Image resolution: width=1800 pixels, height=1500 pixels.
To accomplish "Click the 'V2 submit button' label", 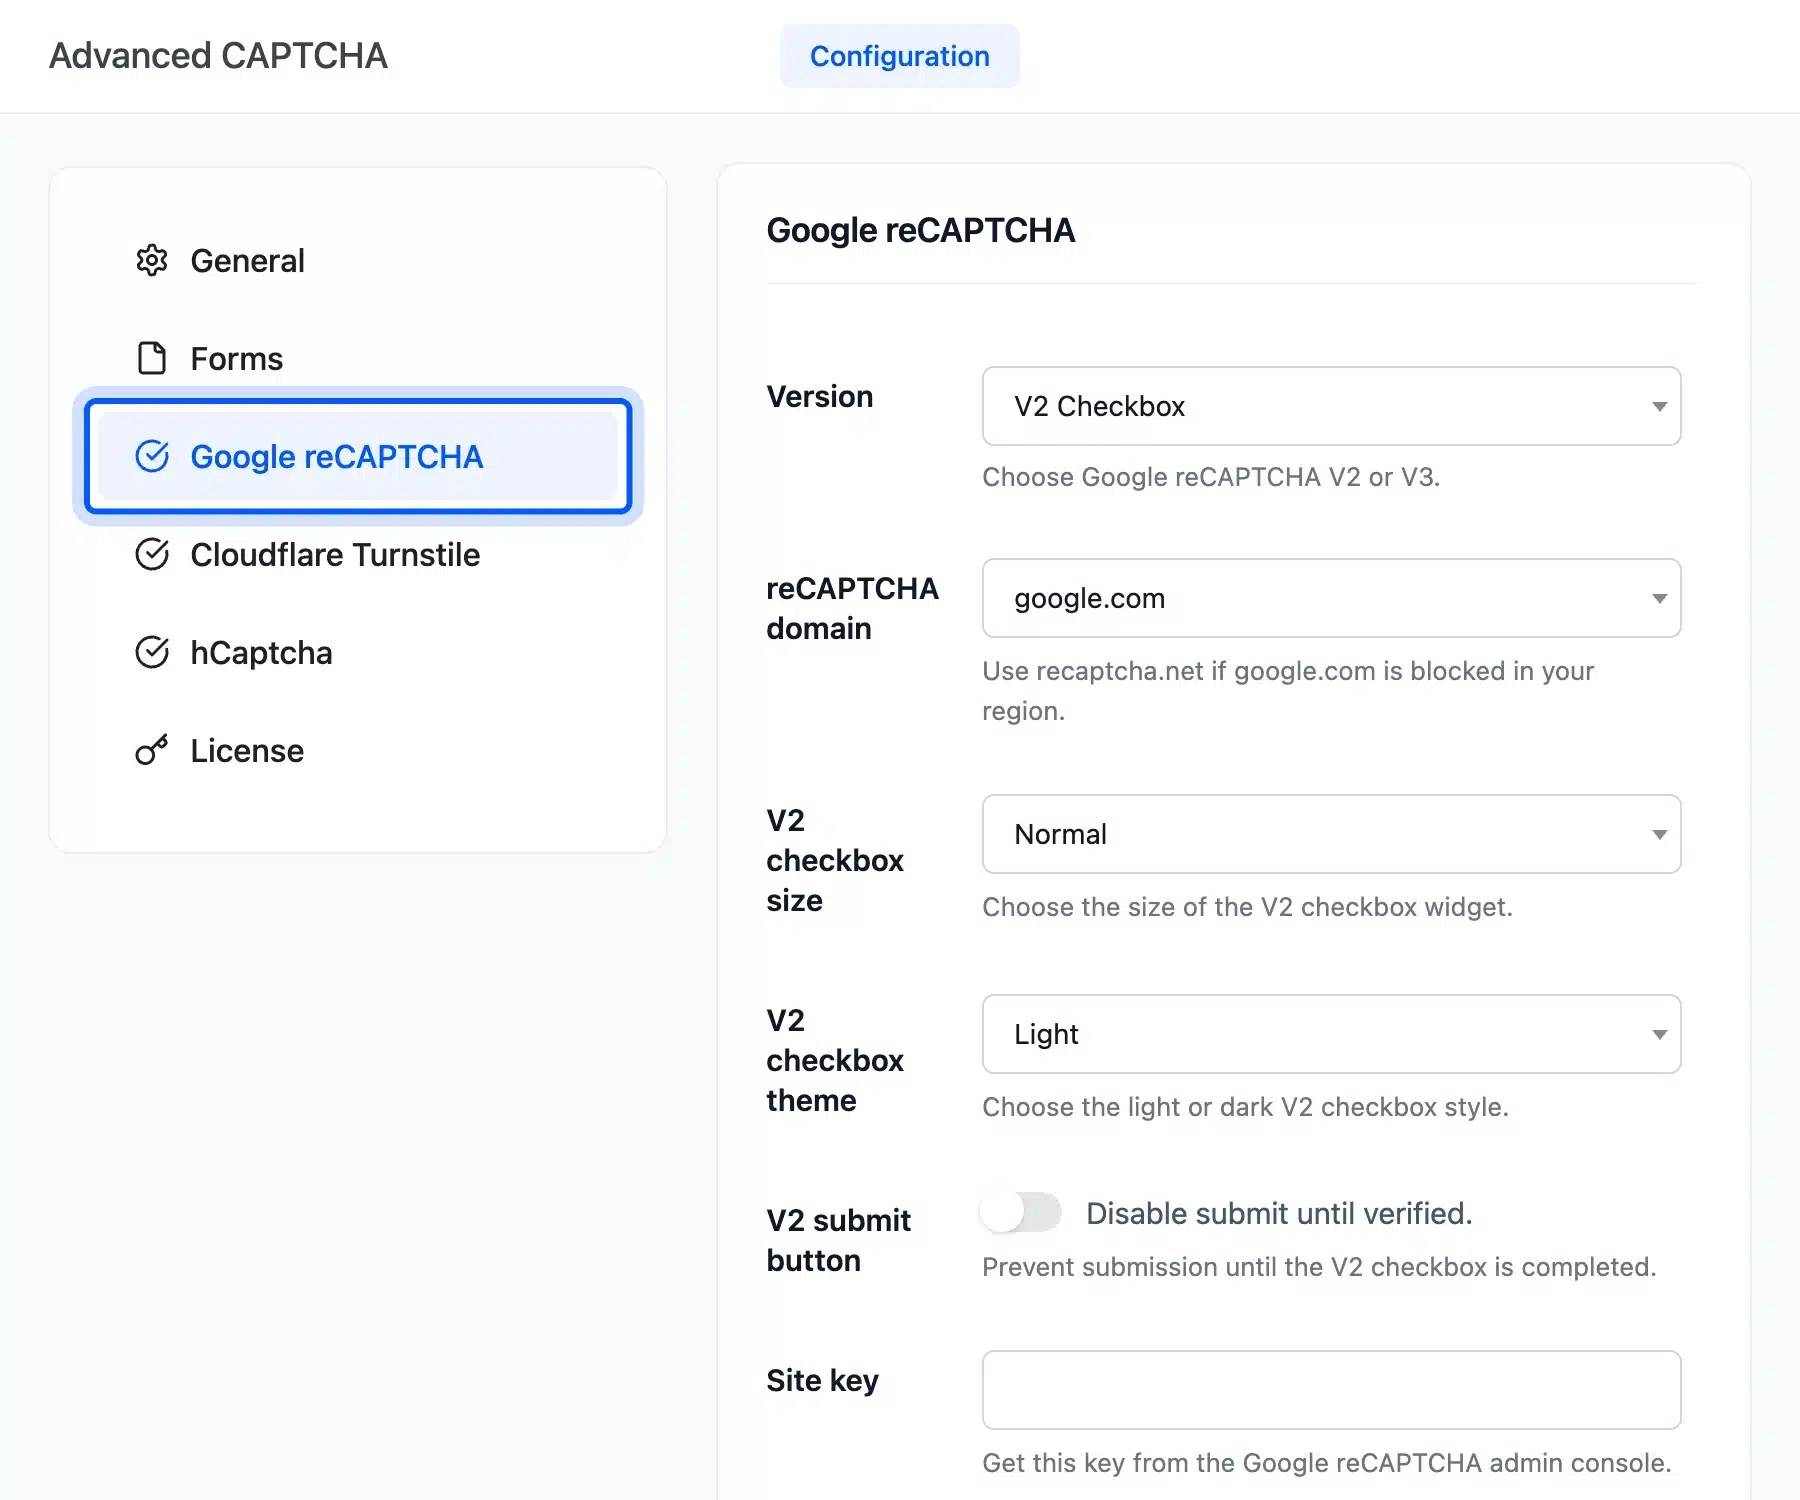I will pyautogui.click(x=838, y=1240).
